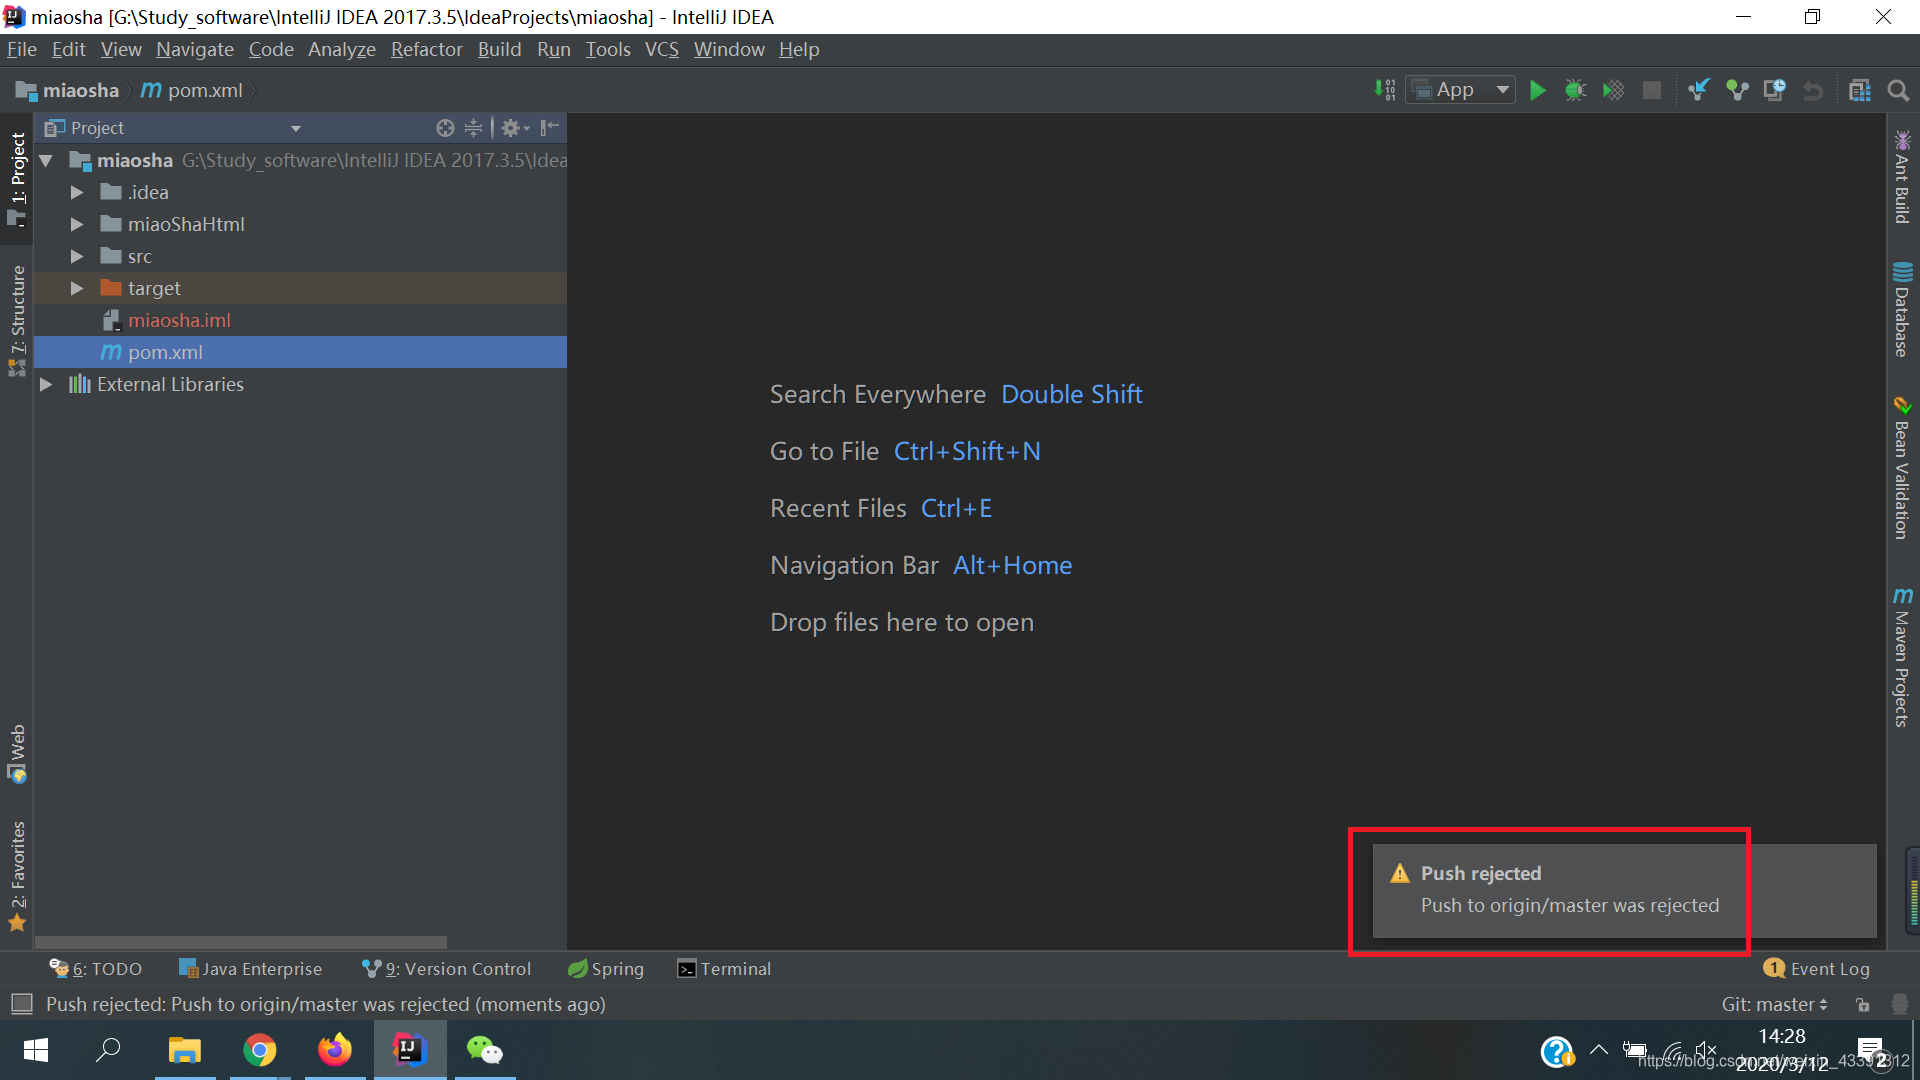Screen dimensions: 1920x1080
Task: Click pom.xml breadcrumb in navigation bar
Action: (x=192, y=90)
